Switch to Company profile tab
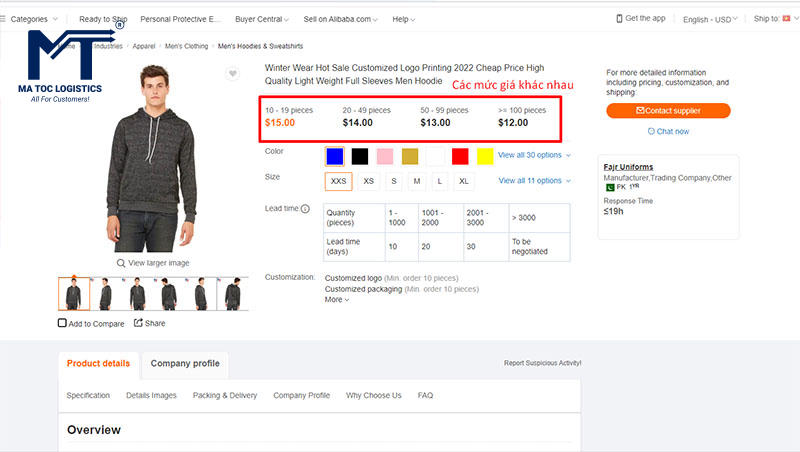This screenshot has height=452, width=800. 185,364
